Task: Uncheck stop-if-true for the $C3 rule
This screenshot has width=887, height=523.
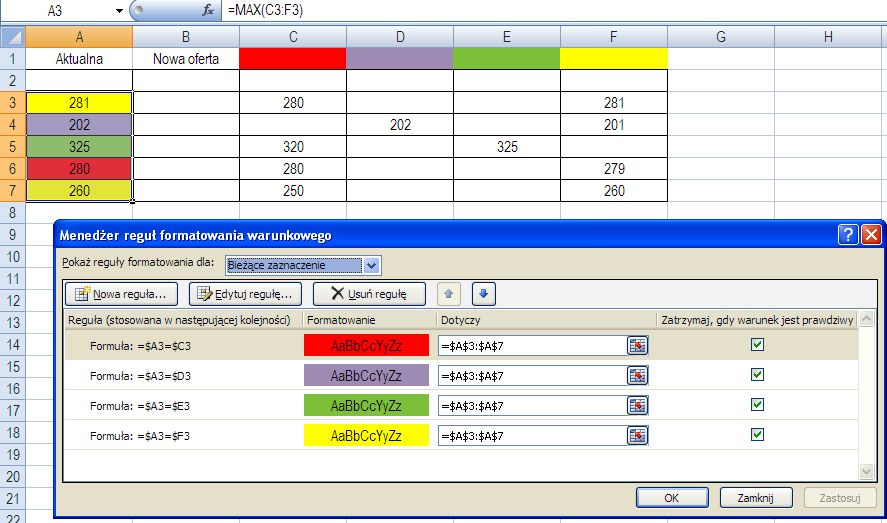Action: pyautogui.click(x=757, y=344)
